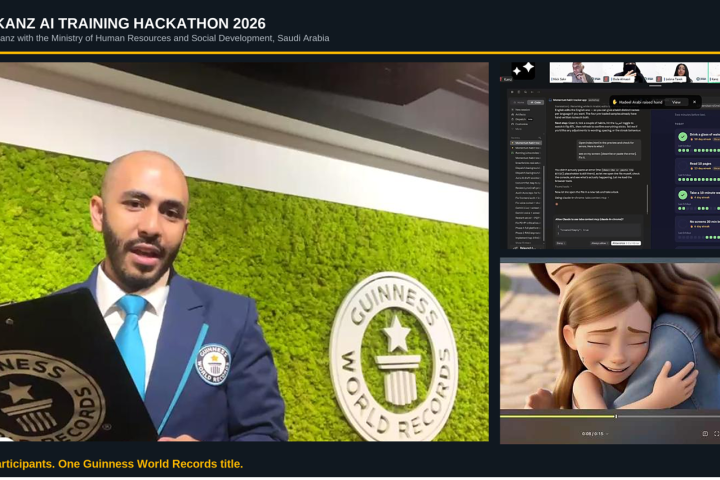Open Artifacts in the sidebar

[x=520, y=114]
